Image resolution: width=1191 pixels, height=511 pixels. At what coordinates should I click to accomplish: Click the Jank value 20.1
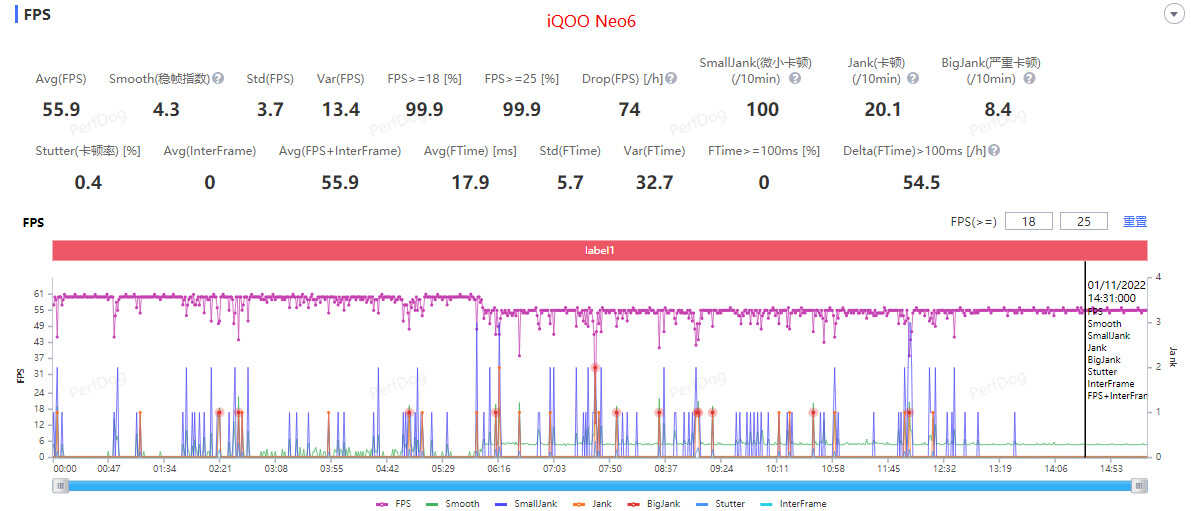[x=883, y=109]
